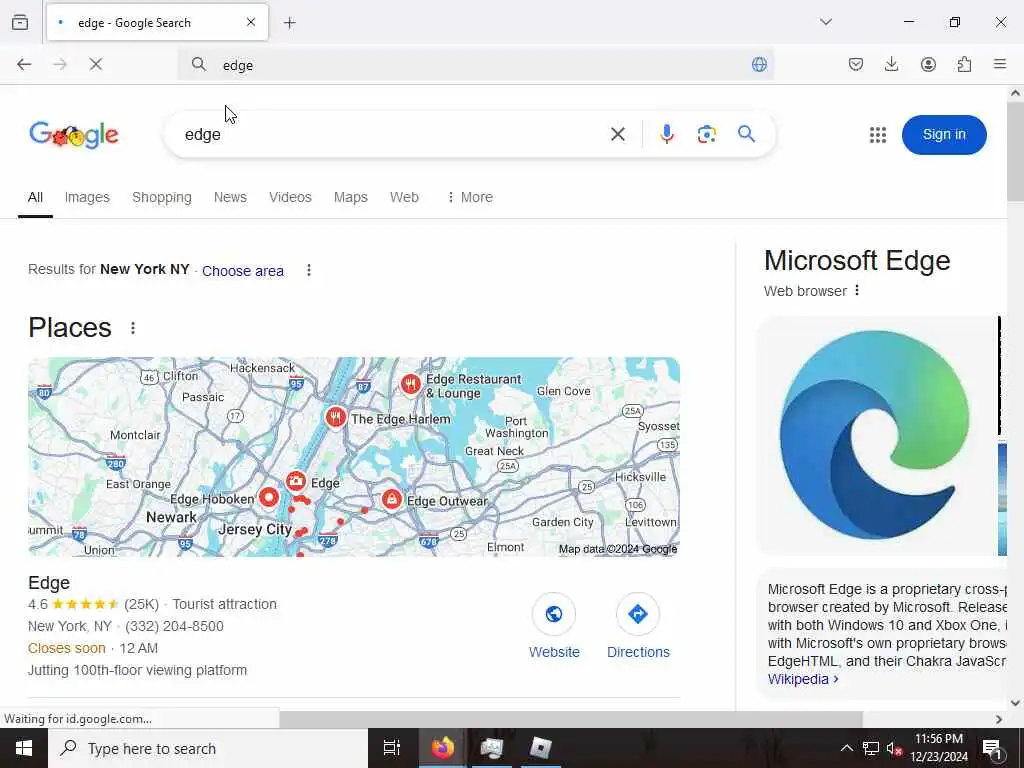This screenshot has width=1024, height=768.
Task: Click horizontal scrollbar right arrow
Action: pos(999,719)
